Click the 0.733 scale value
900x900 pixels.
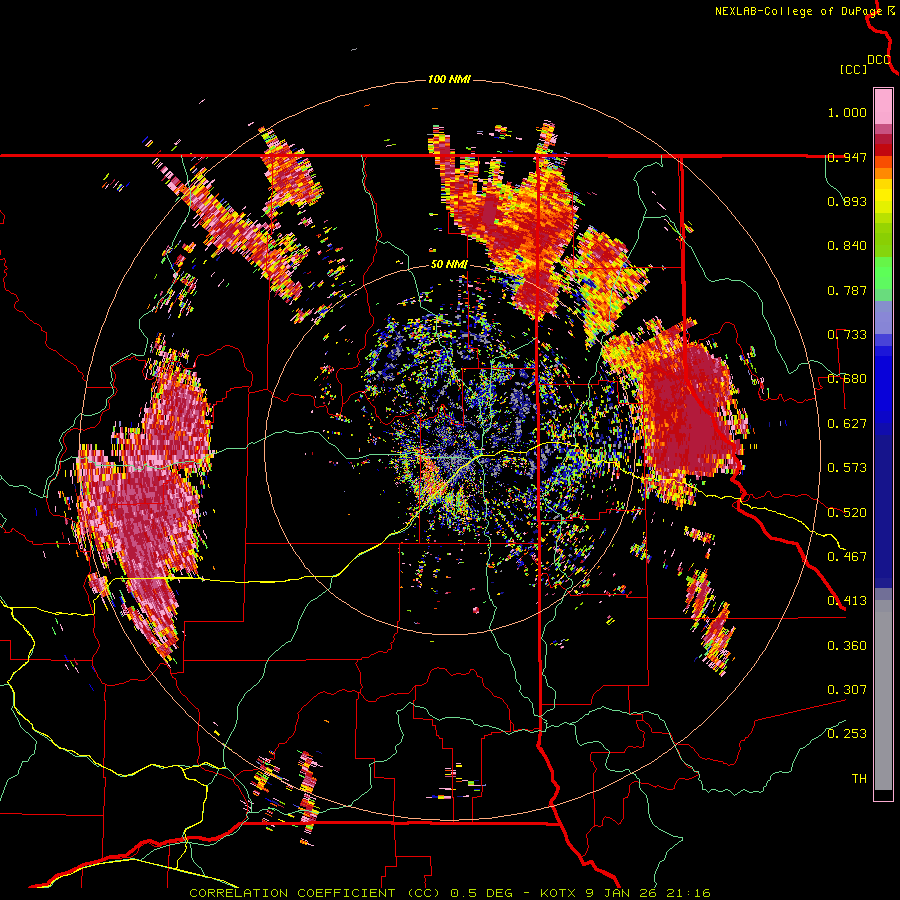847,335
